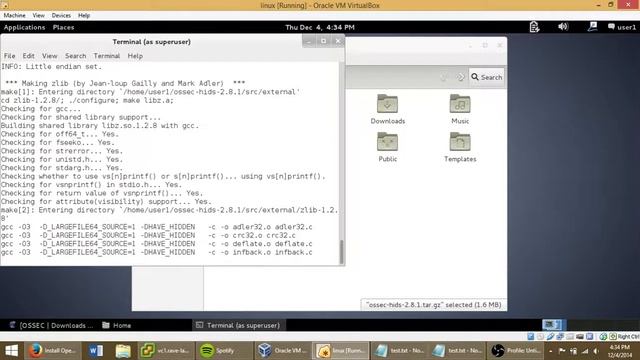Open the terminal Edit menu
The image size is (640, 360).
tap(29, 56)
